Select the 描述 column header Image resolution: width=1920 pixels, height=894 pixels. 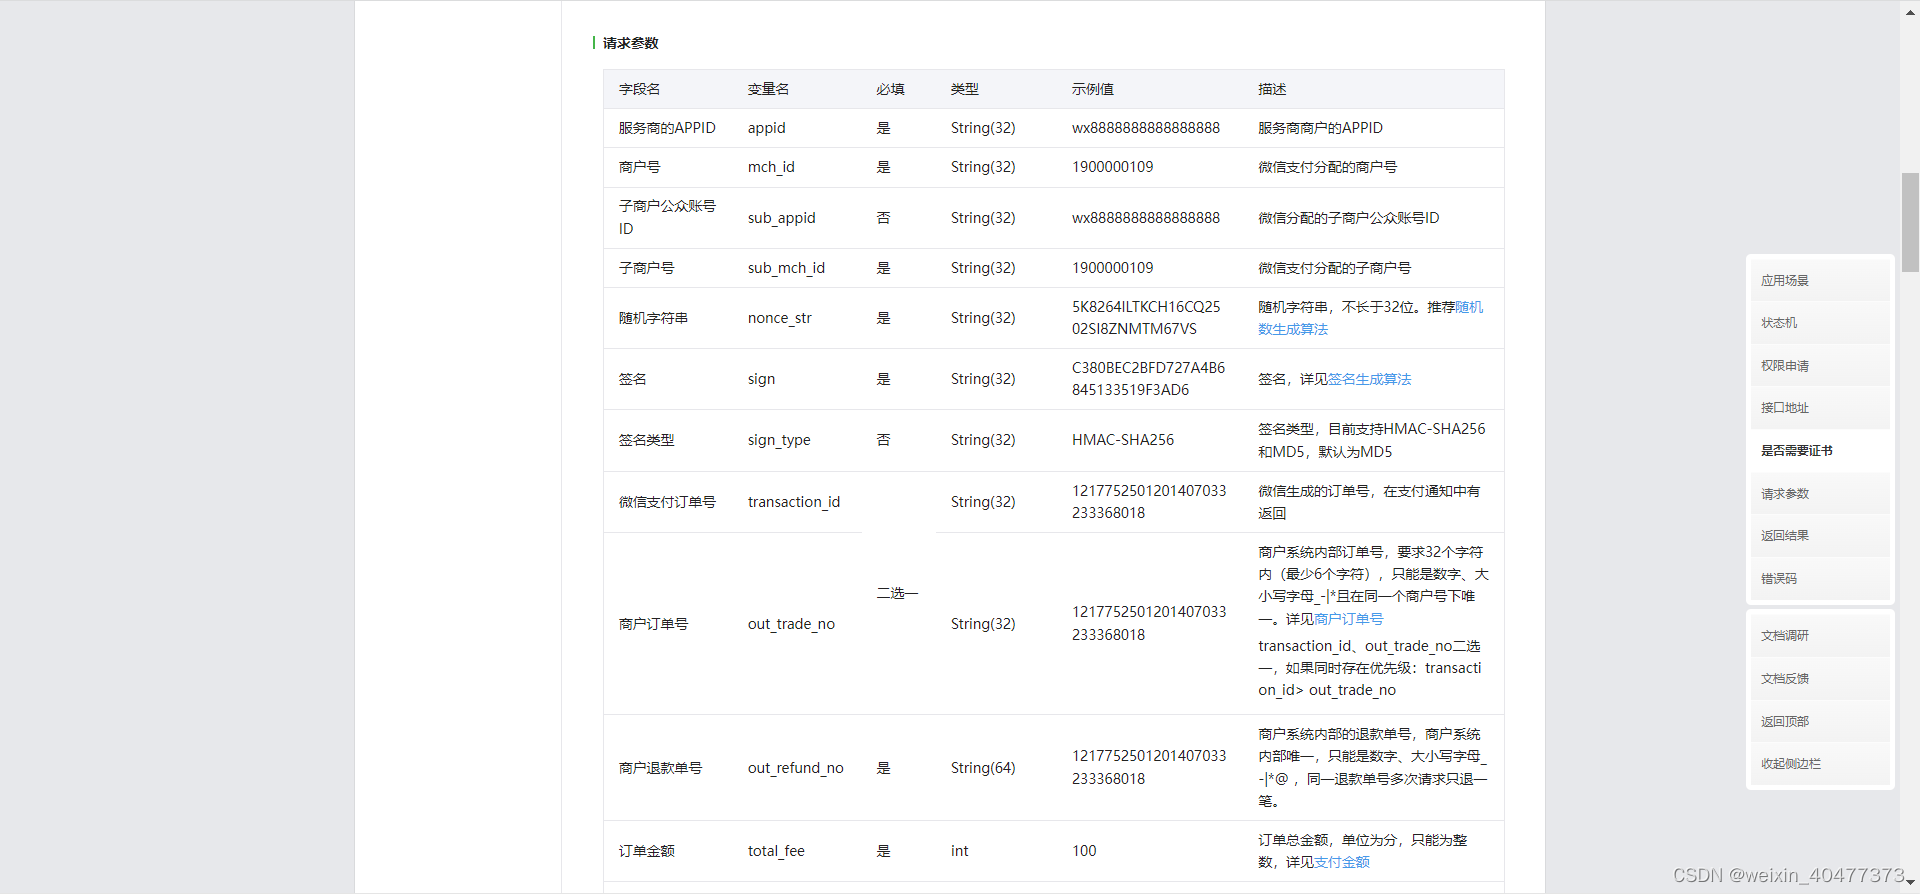(x=1272, y=90)
